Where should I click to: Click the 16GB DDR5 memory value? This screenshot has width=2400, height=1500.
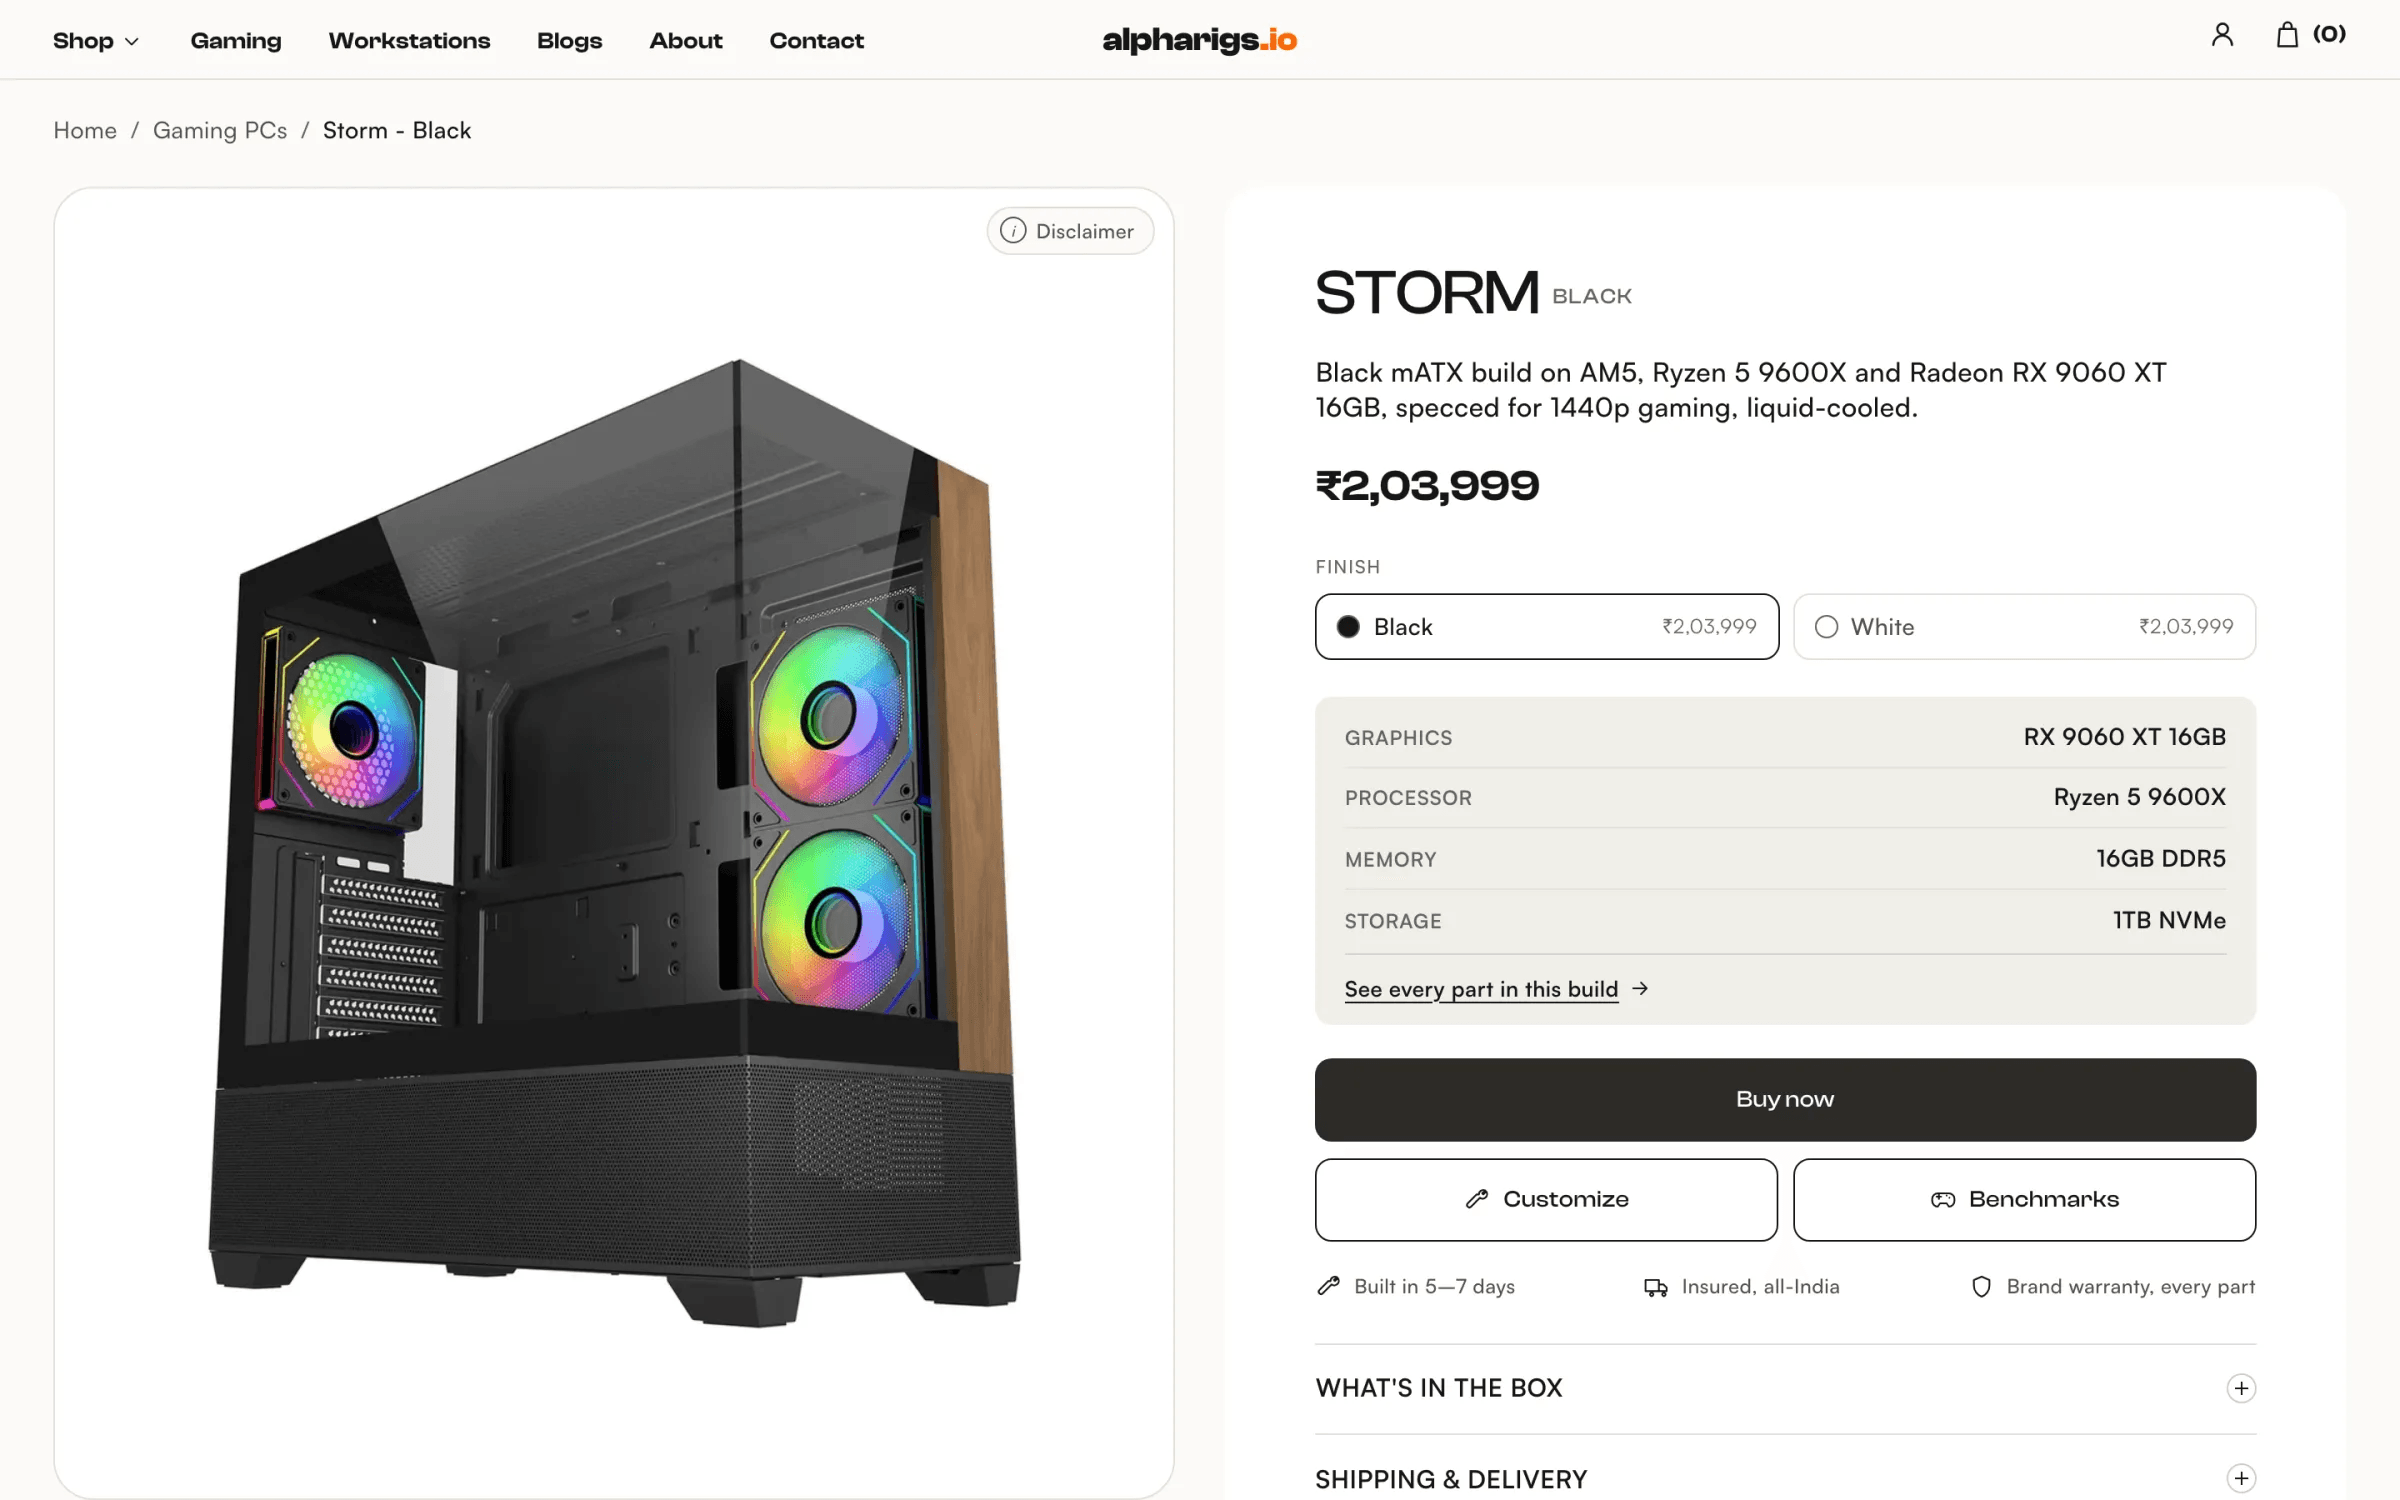pyautogui.click(x=2160, y=858)
